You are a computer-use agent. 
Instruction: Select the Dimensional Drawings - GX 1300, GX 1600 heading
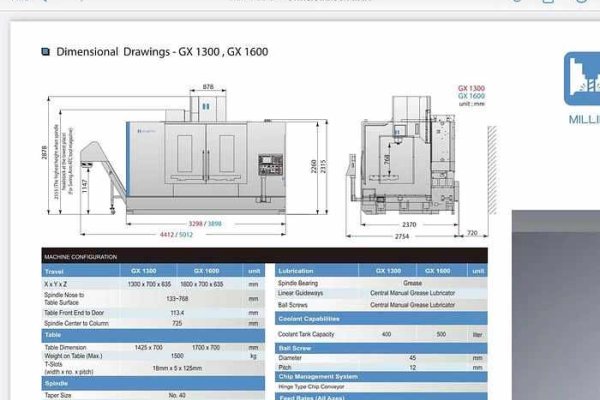coord(162,52)
